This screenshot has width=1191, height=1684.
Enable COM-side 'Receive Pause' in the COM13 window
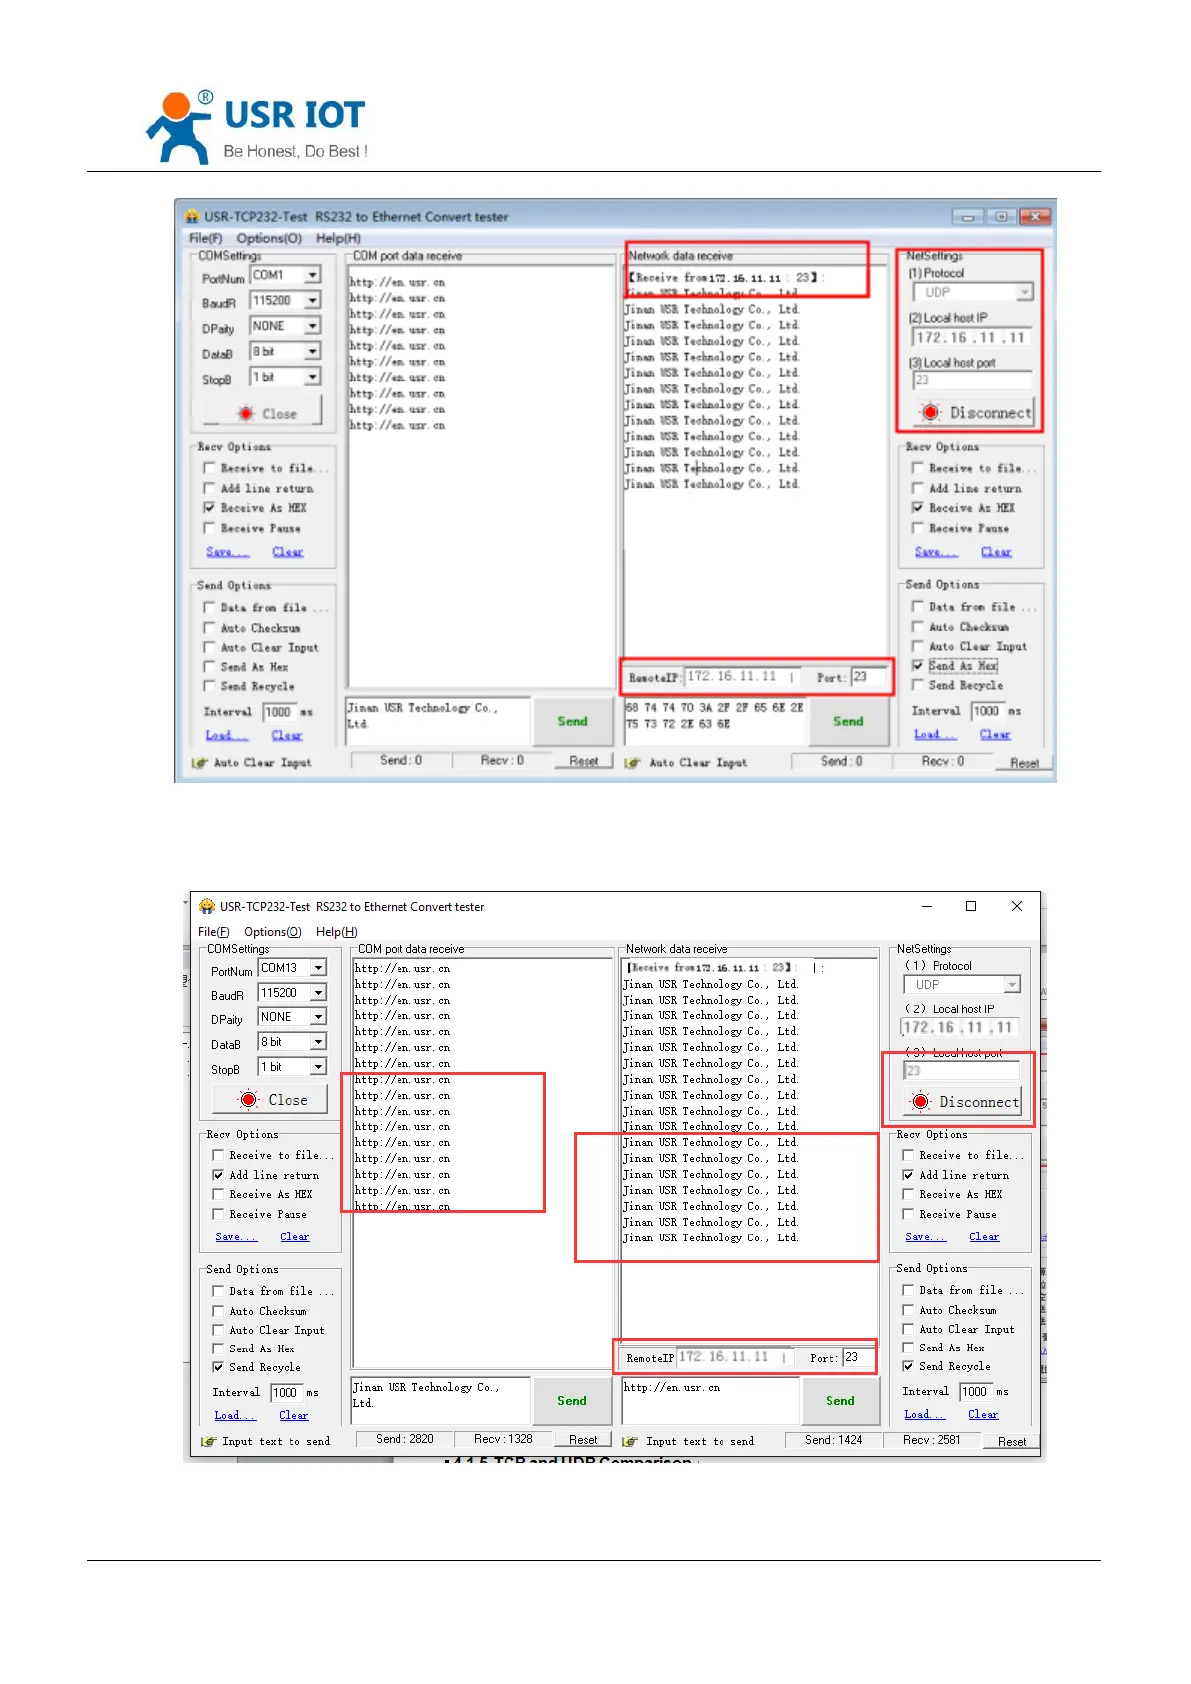pyautogui.click(x=218, y=1215)
